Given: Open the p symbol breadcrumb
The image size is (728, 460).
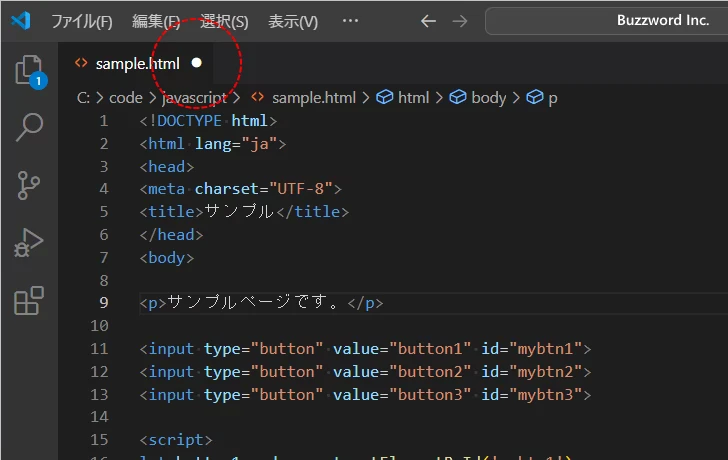Looking at the screenshot, I should (x=541, y=98).
